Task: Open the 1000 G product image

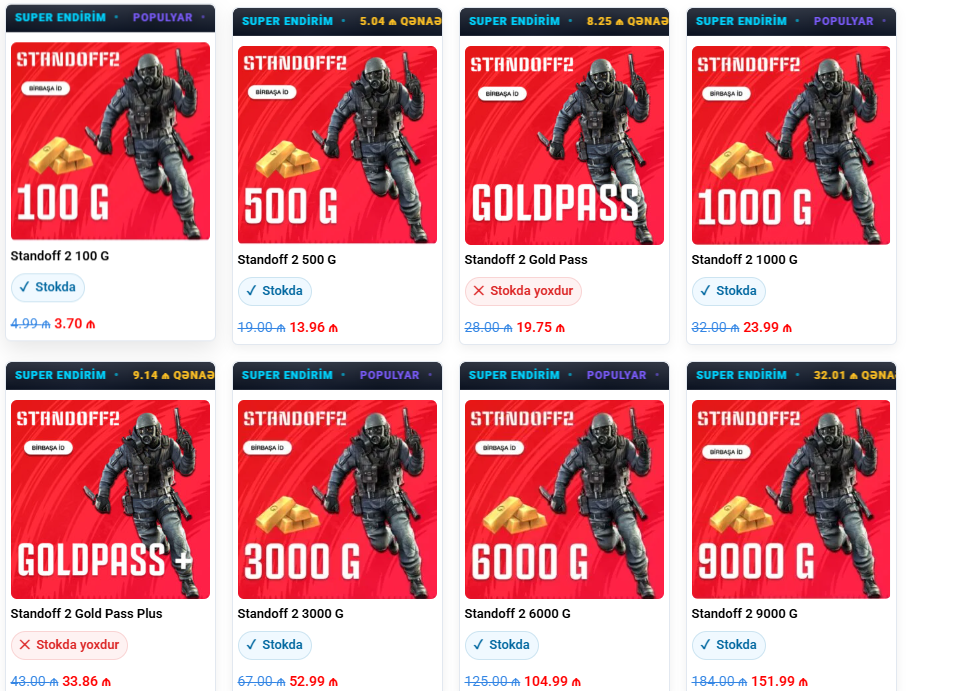Action: pos(791,145)
